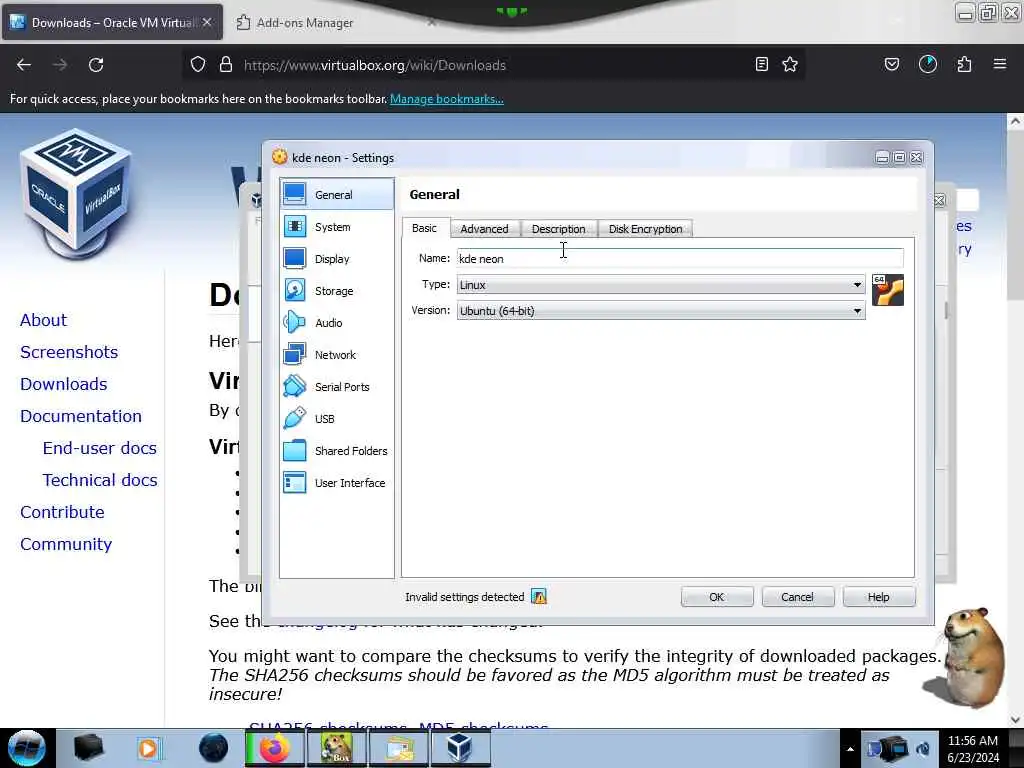Click the VirtualBox cube taskbar icon
The width and height of the screenshot is (1024, 768).
(460, 748)
